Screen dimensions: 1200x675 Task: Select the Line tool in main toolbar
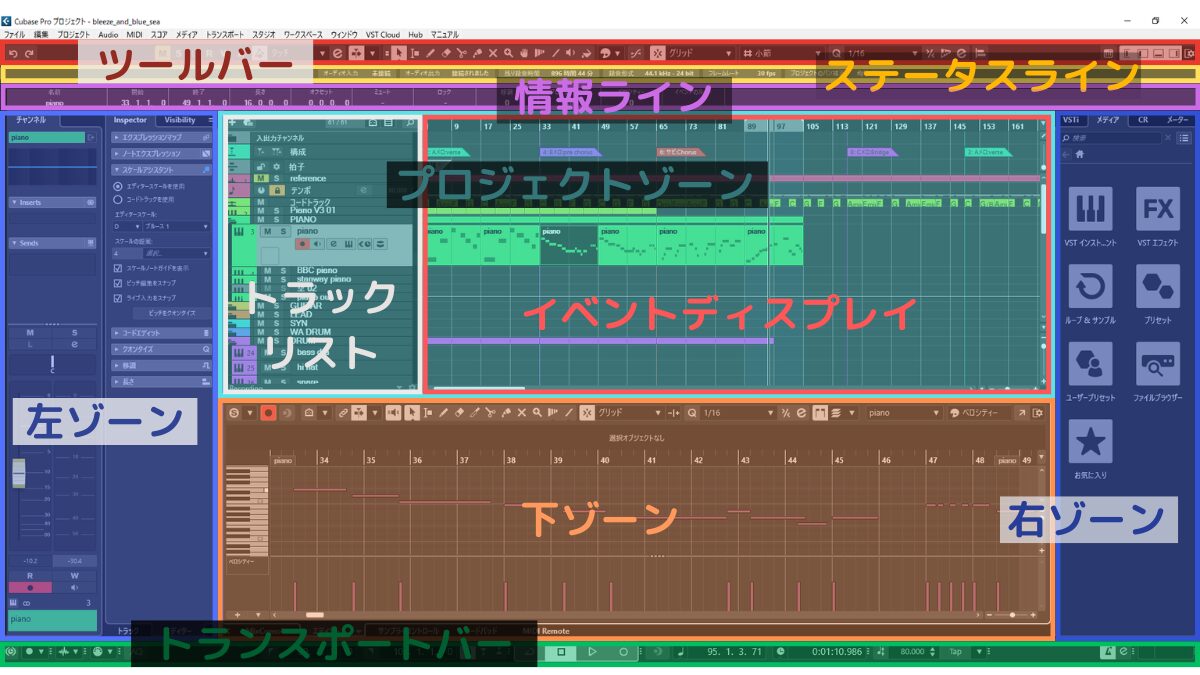point(556,52)
